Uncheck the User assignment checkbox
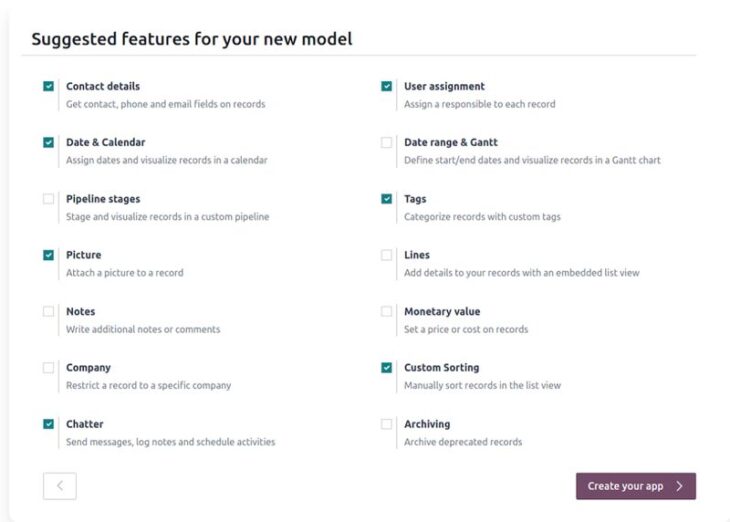This screenshot has height=522, width=730. (x=387, y=87)
